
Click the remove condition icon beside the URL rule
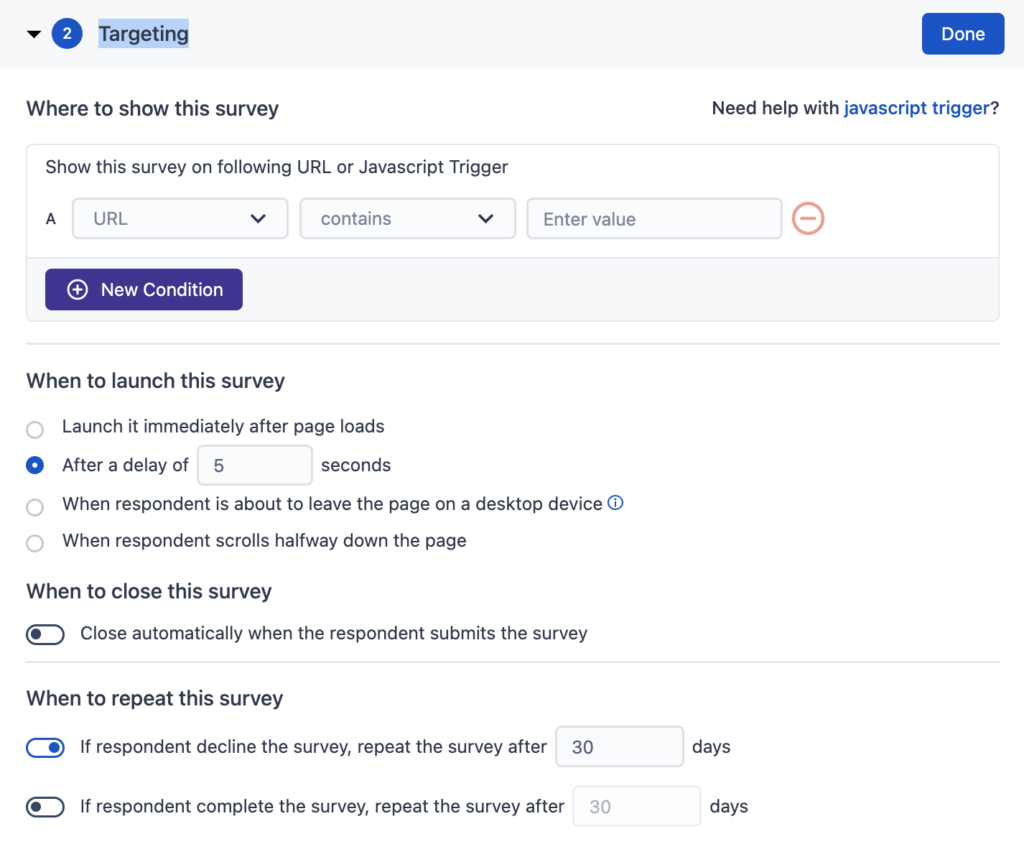[807, 218]
